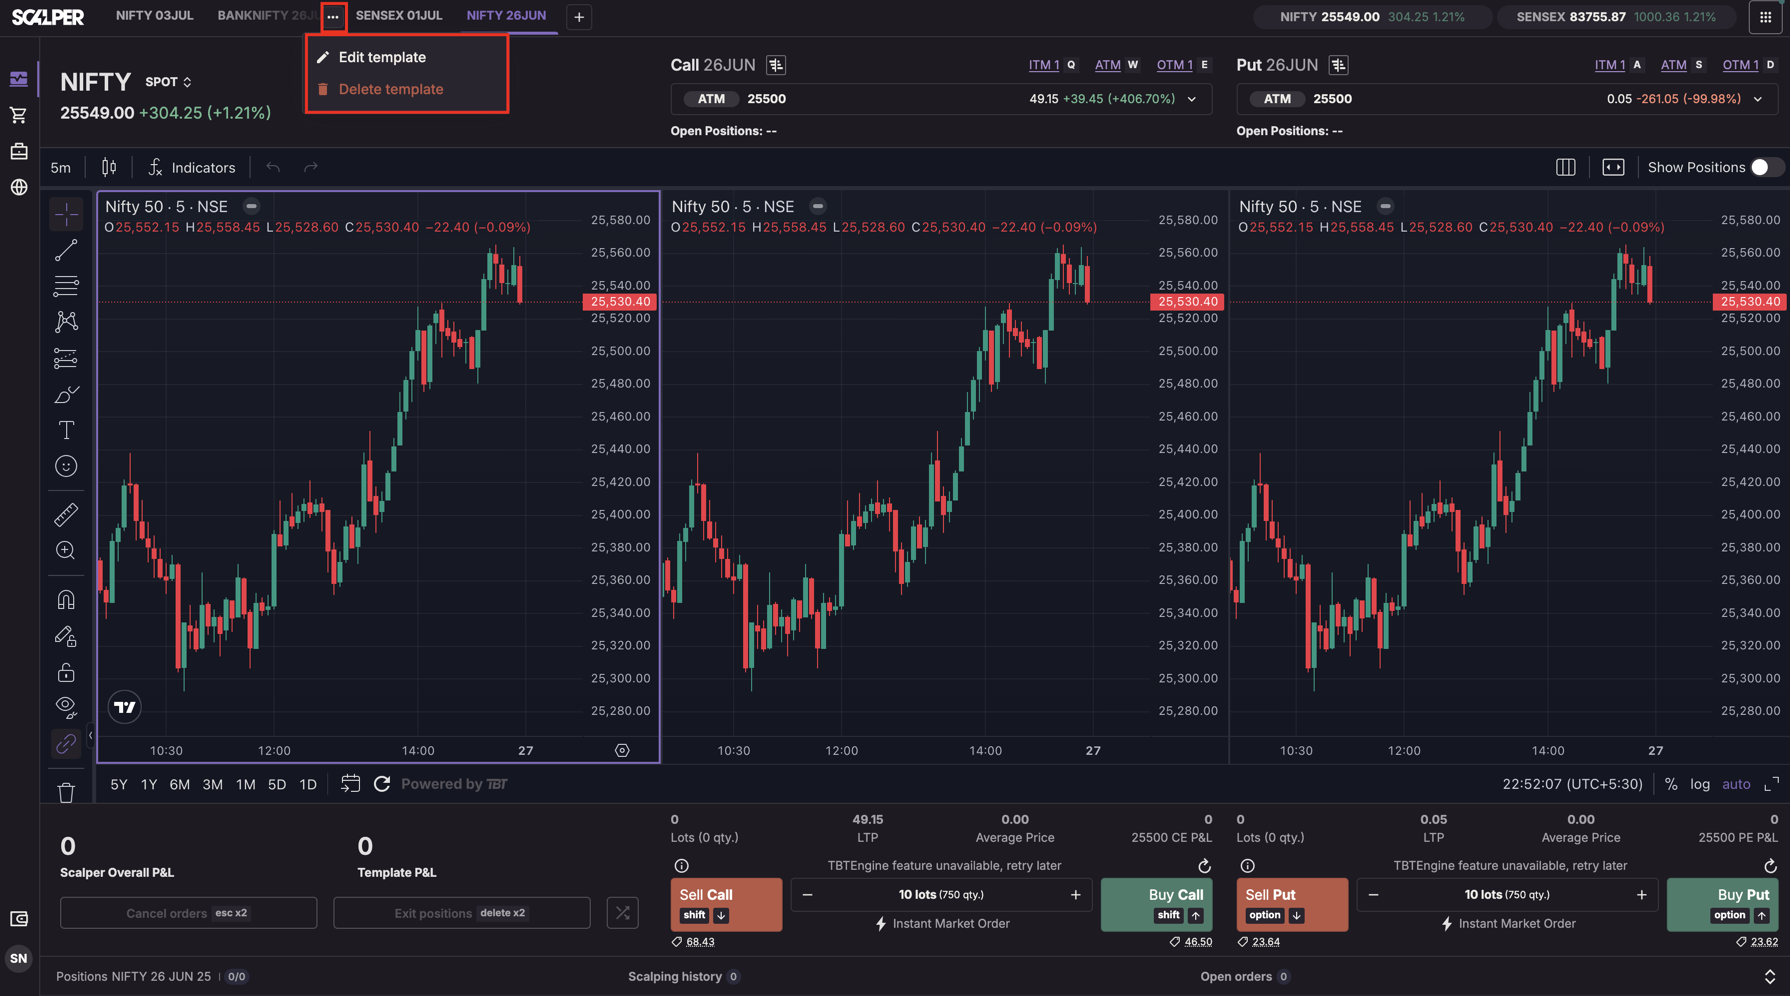The image size is (1791, 996).
Task: Open the Call option chain settings icon
Action: pyautogui.click(x=776, y=65)
